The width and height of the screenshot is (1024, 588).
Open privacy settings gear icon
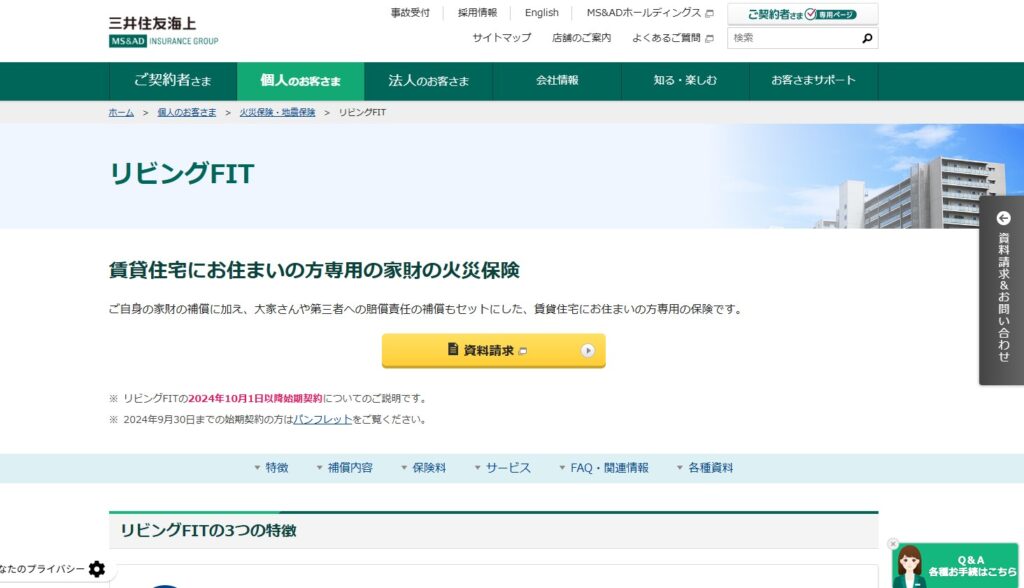tap(96, 569)
